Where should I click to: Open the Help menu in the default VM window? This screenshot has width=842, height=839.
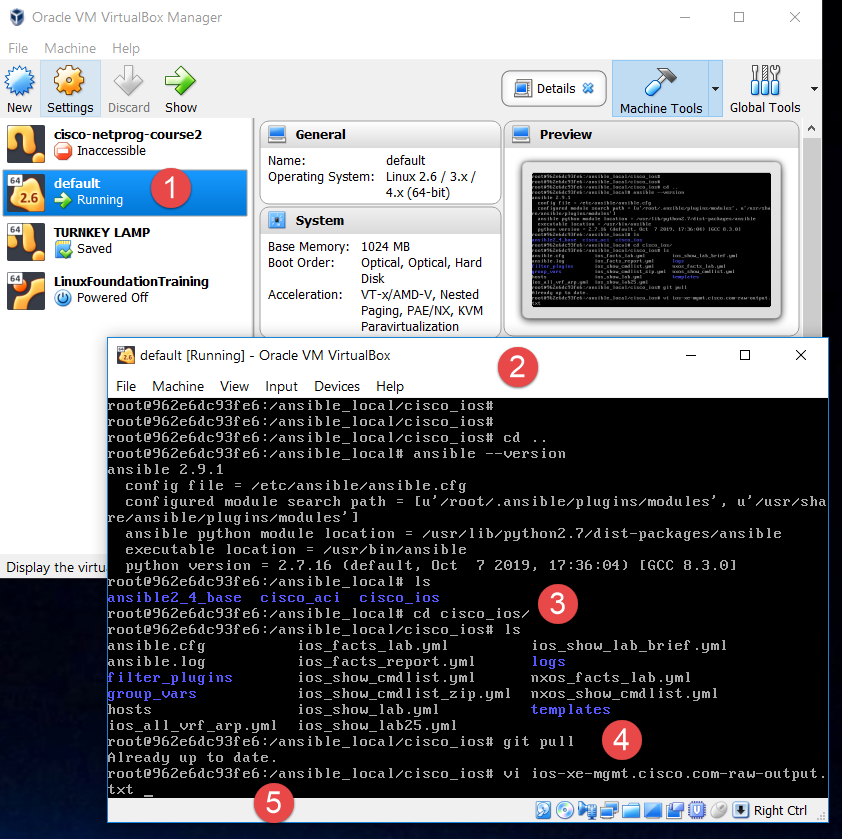(389, 386)
